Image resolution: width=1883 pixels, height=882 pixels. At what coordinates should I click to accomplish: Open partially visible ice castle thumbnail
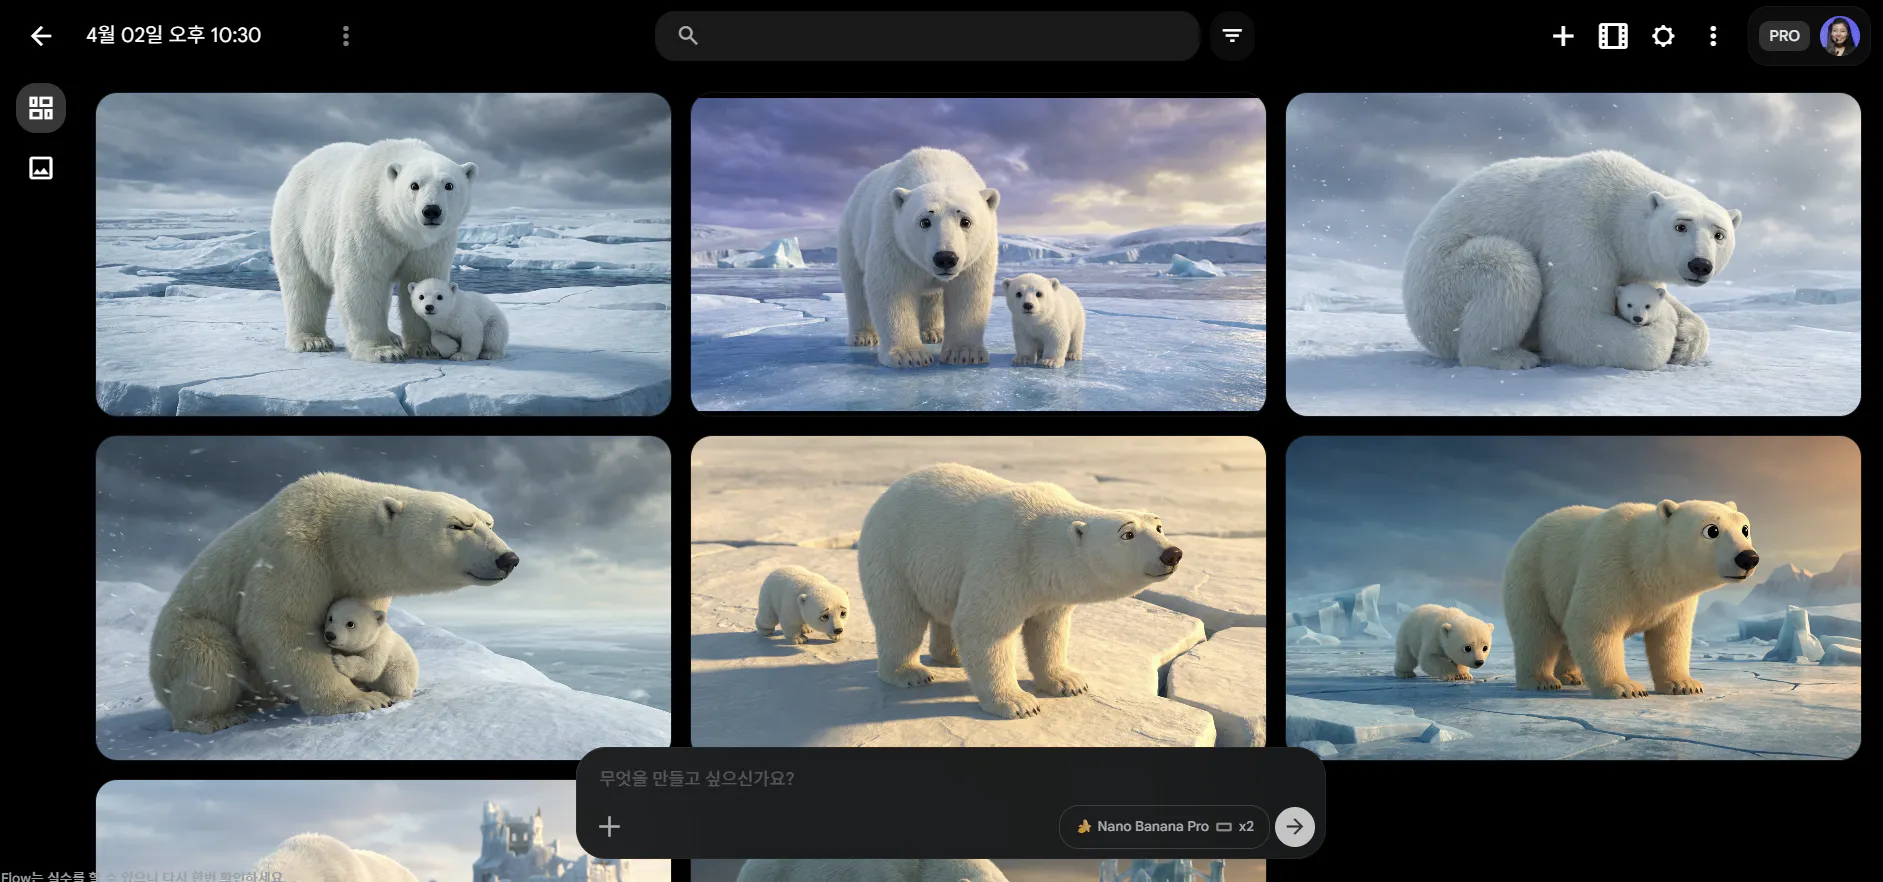click(336, 830)
